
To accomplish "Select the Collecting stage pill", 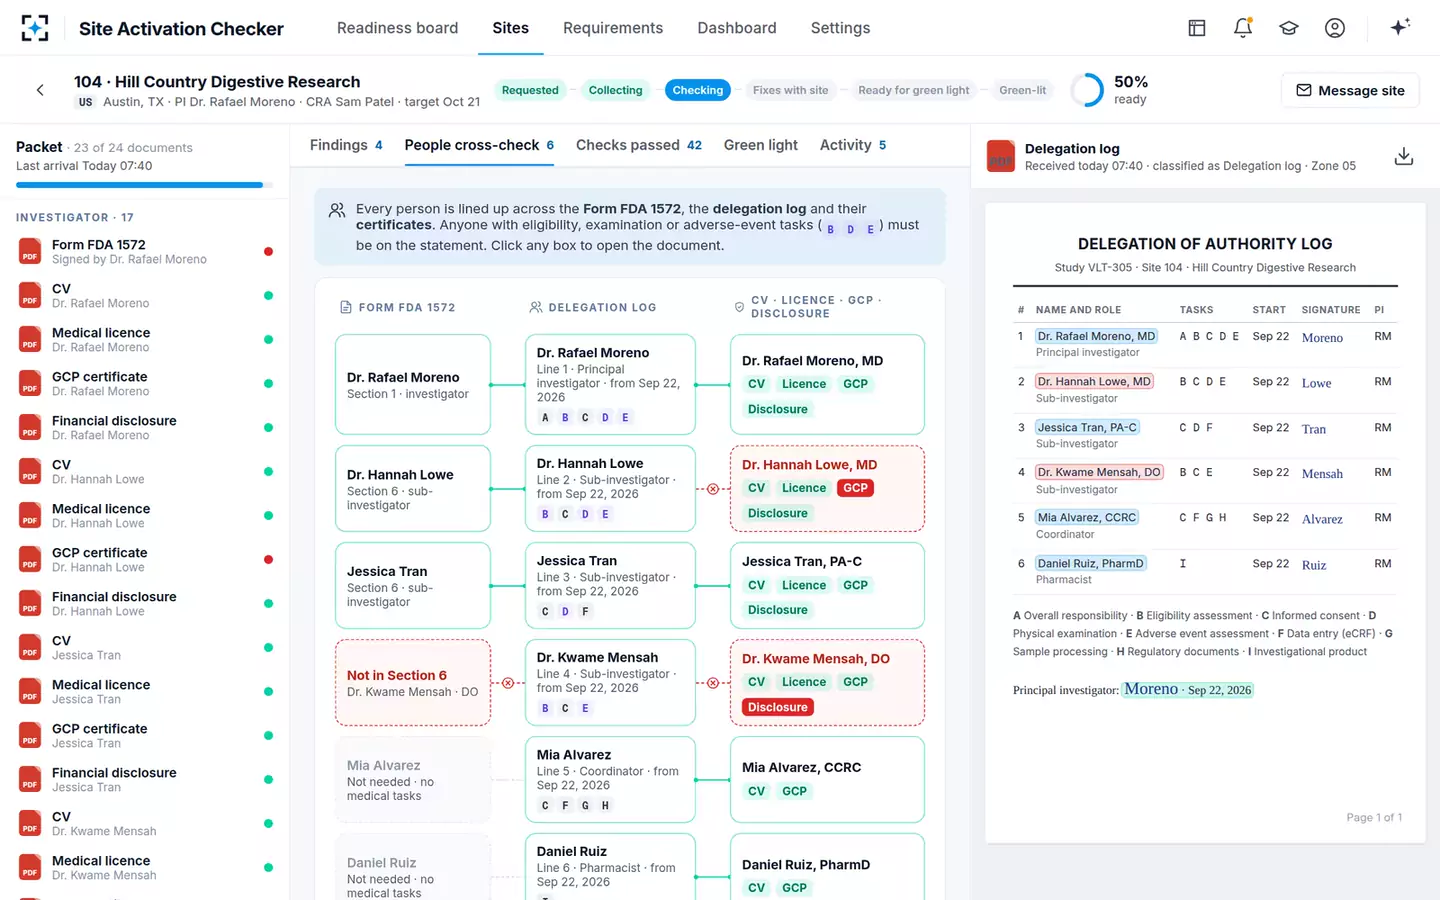I will click(x=615, y=90).
